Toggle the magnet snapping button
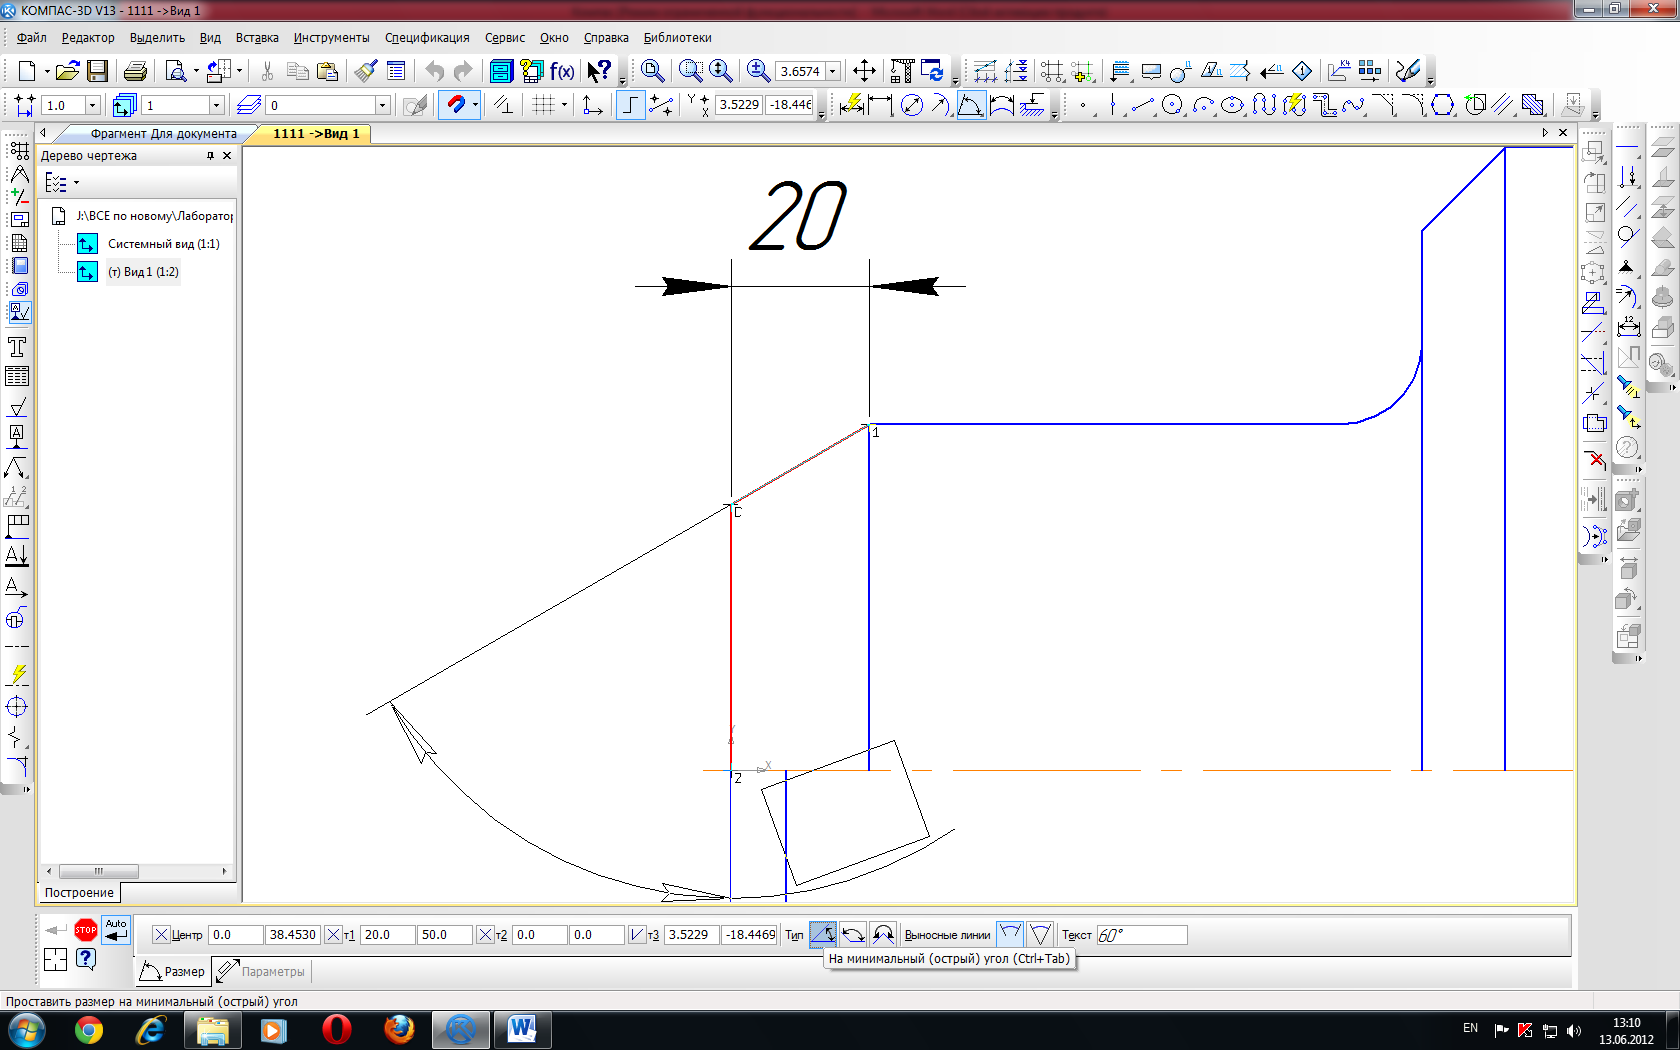1680x1050 pixels. tap(455, 104)
